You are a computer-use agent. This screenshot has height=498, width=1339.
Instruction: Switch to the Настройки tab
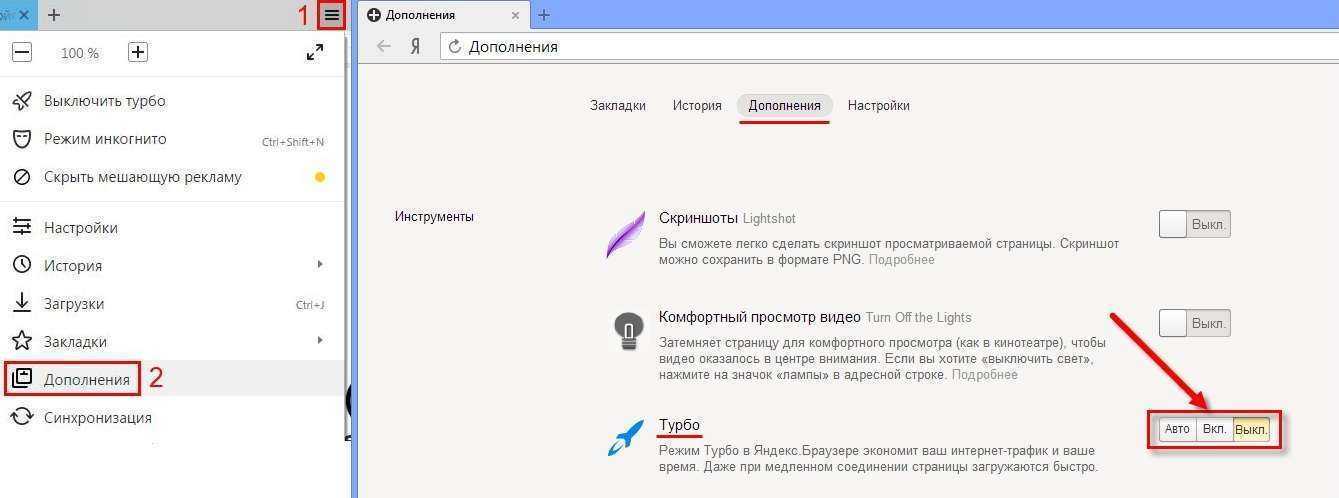(878, 105)
